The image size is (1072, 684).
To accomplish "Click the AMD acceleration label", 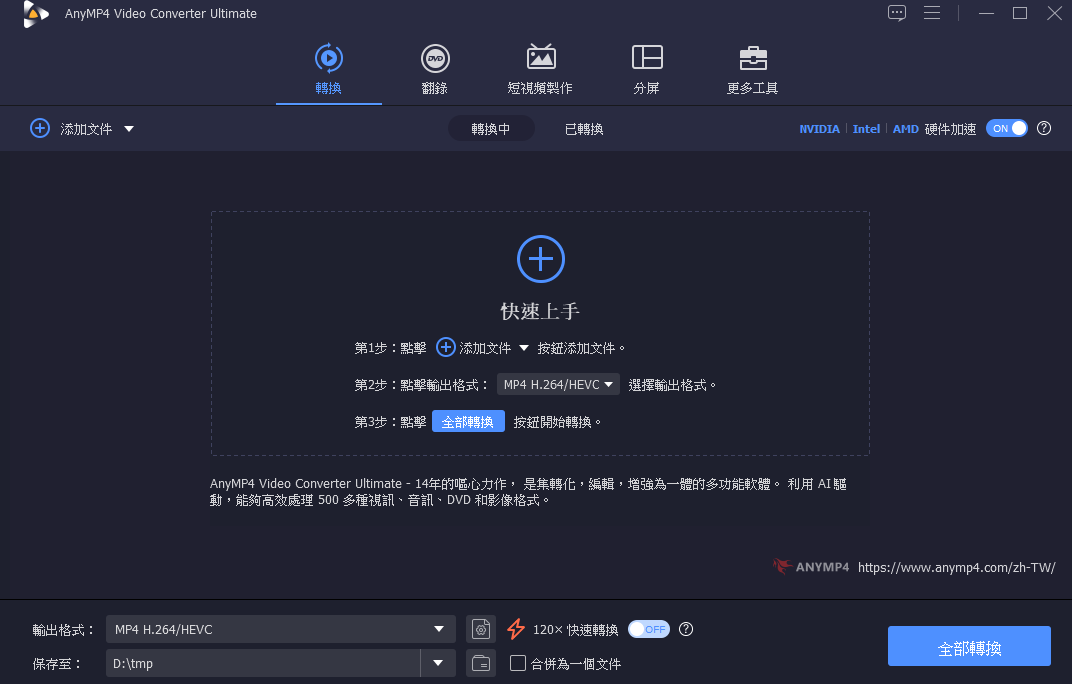I will (905, 129).
